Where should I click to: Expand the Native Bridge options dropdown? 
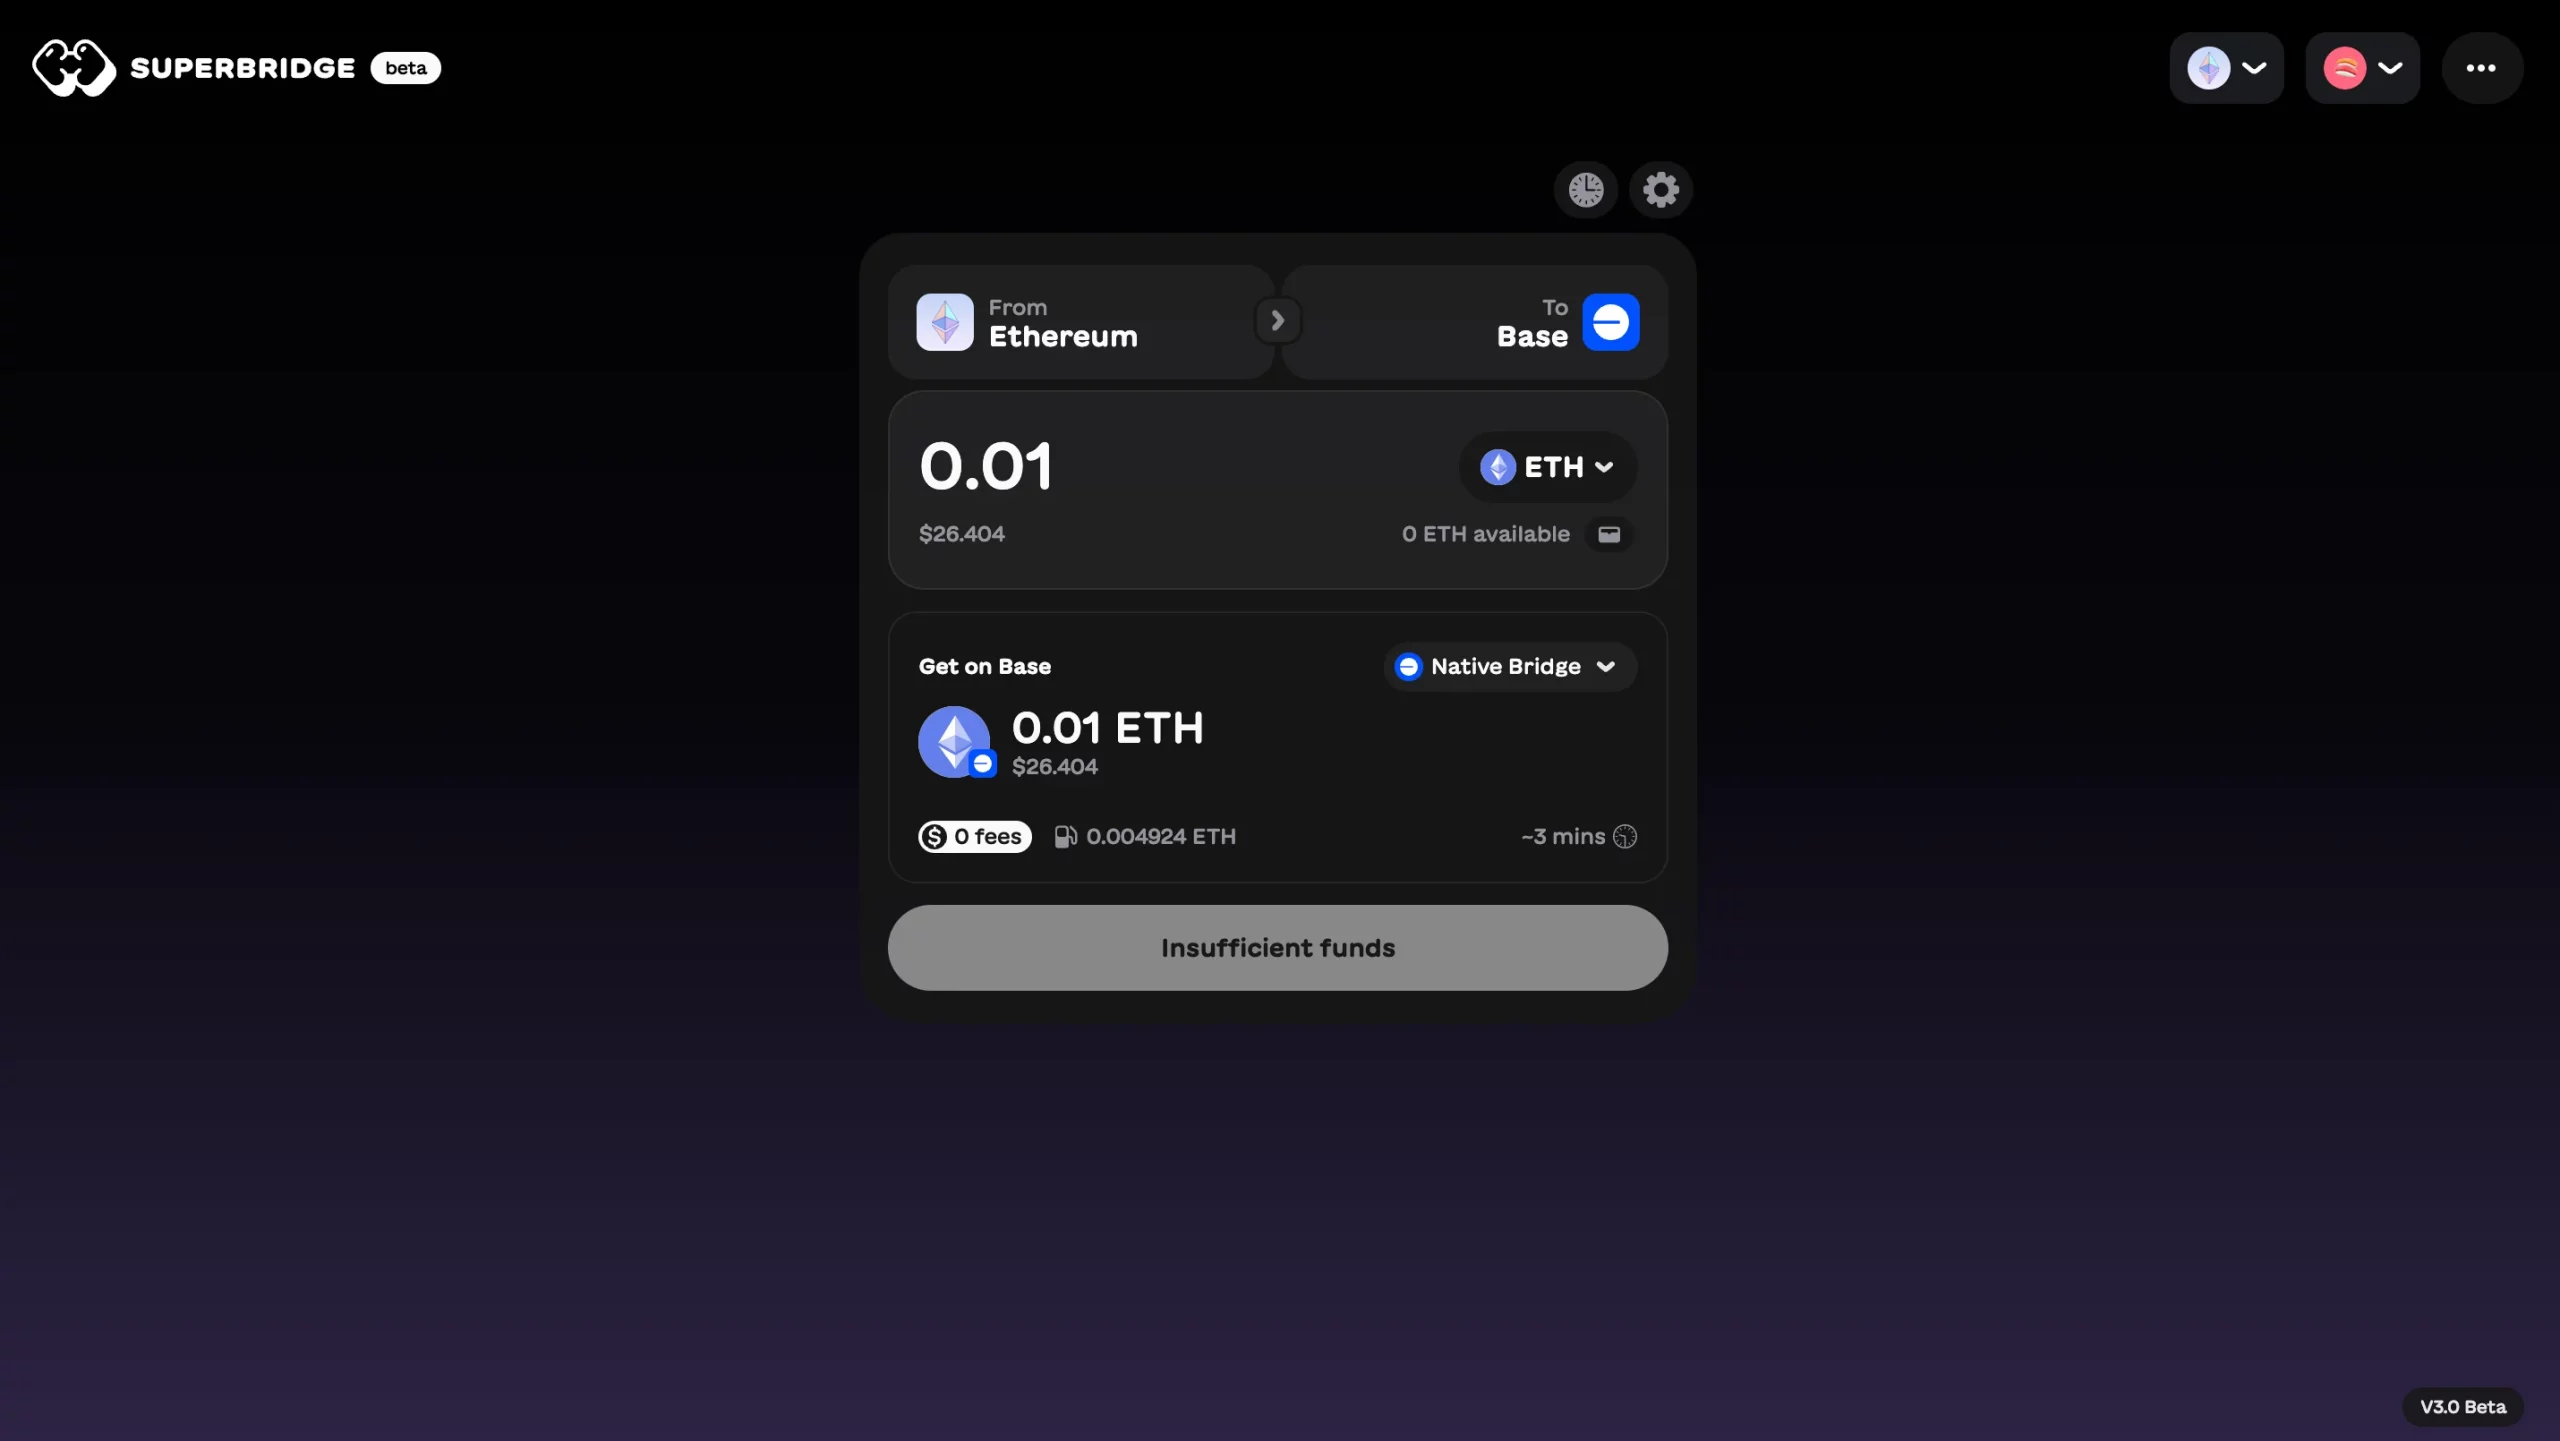coord(1509,666)
